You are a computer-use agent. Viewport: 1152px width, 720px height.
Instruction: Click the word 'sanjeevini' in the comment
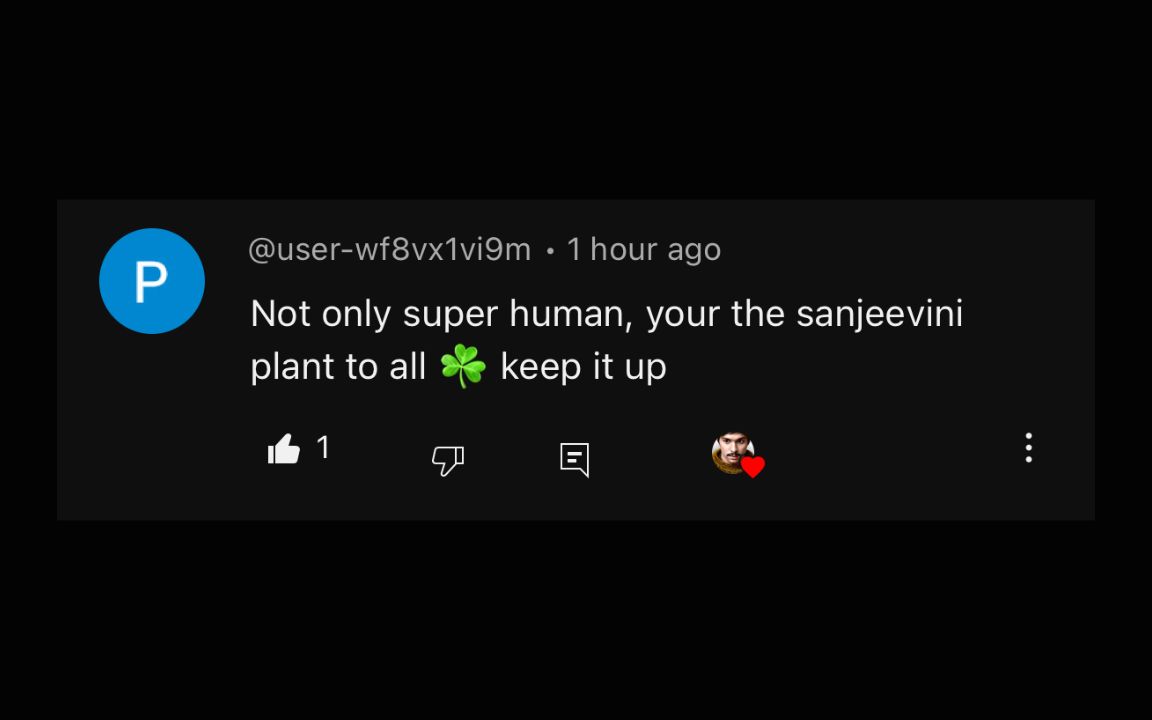tap(879, 314)
